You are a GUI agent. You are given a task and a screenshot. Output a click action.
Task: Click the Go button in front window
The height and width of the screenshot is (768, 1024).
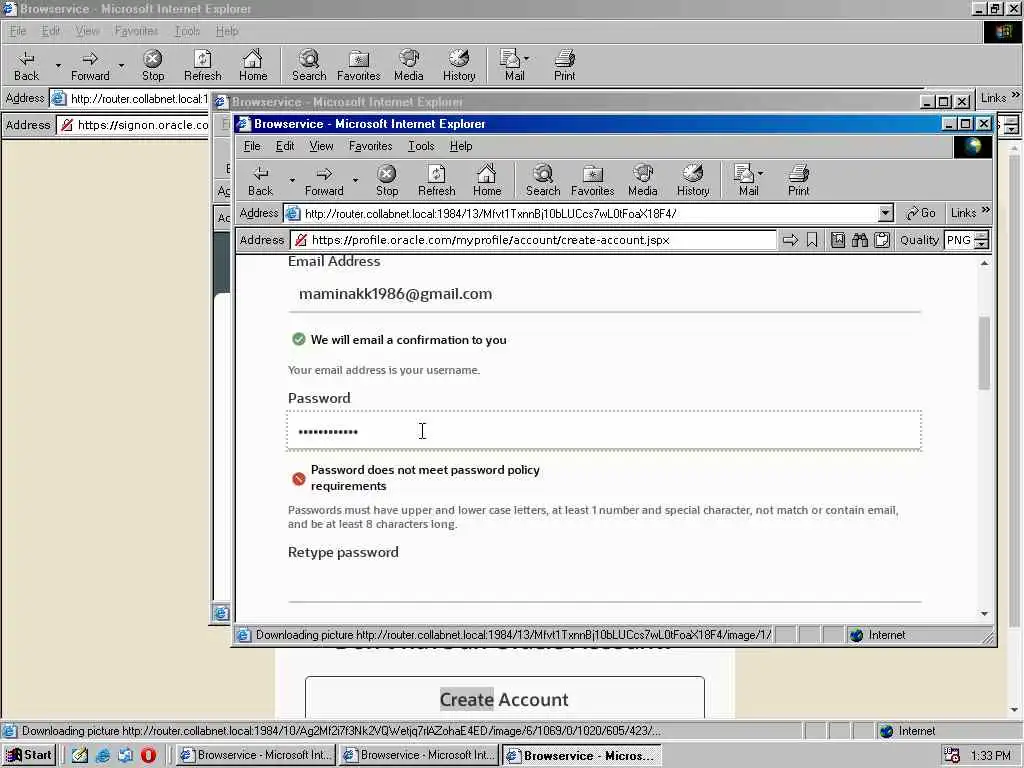[x=920, y=213]
